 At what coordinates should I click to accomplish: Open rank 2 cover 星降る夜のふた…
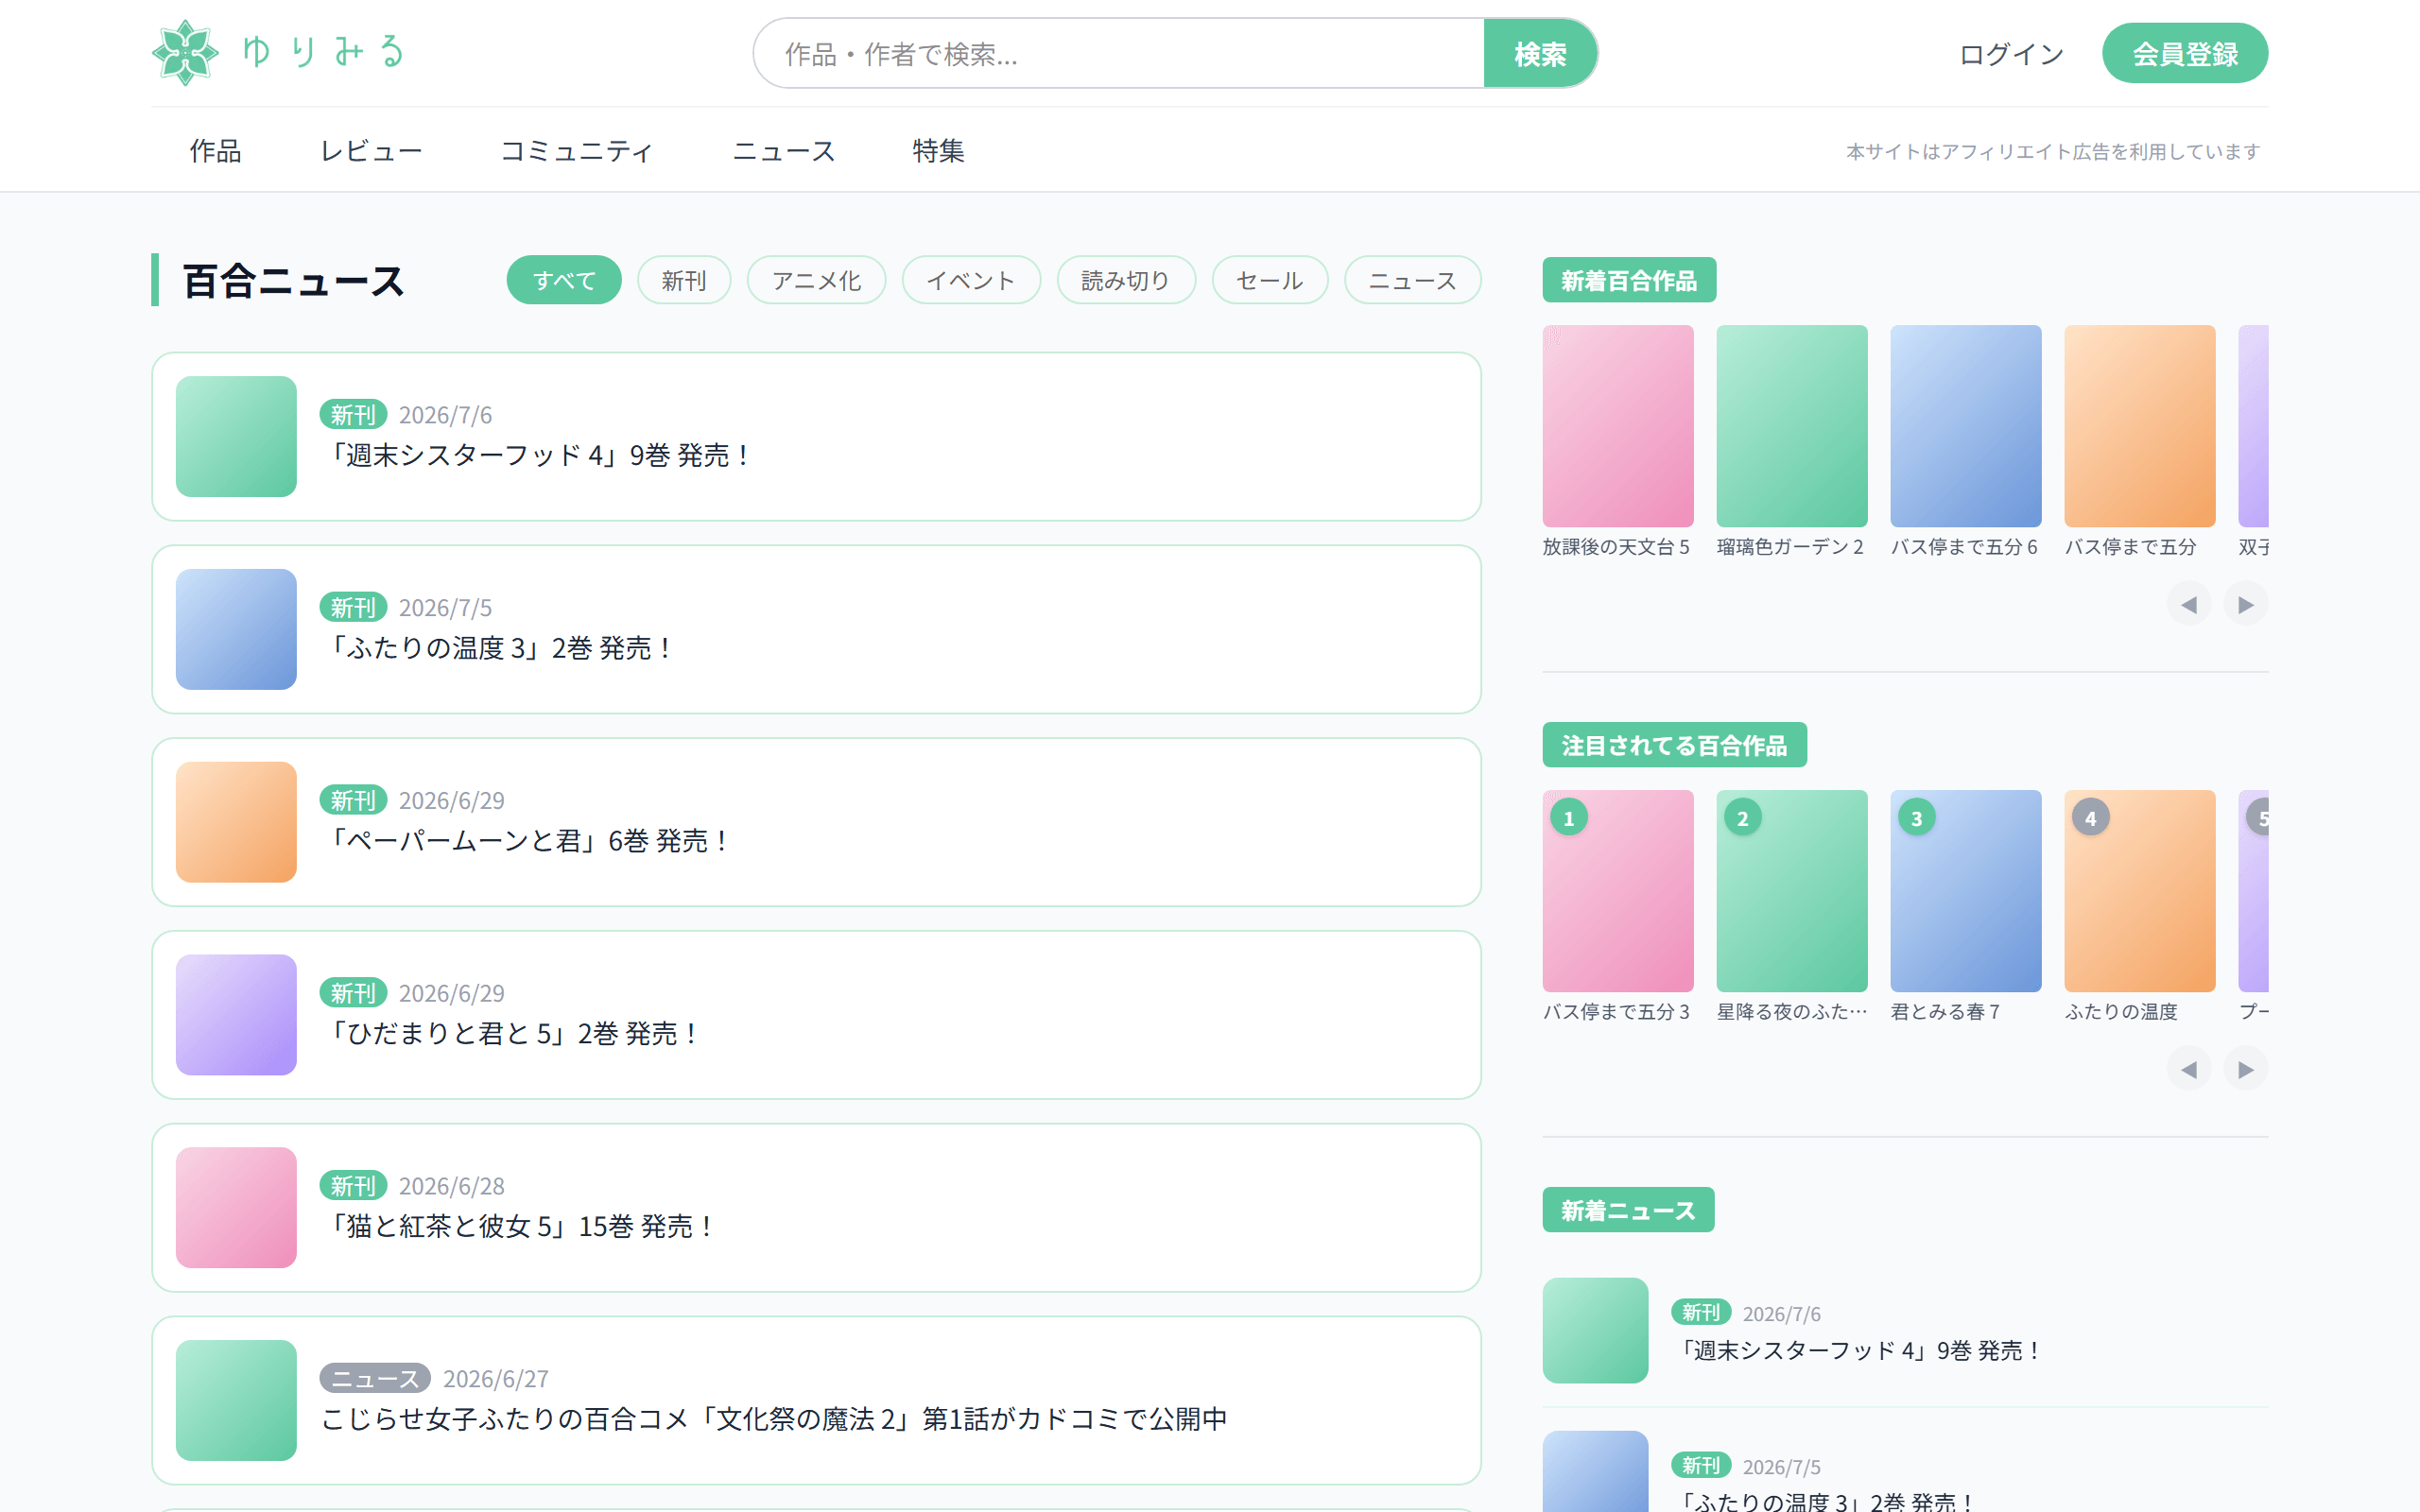click(1791, 890)
